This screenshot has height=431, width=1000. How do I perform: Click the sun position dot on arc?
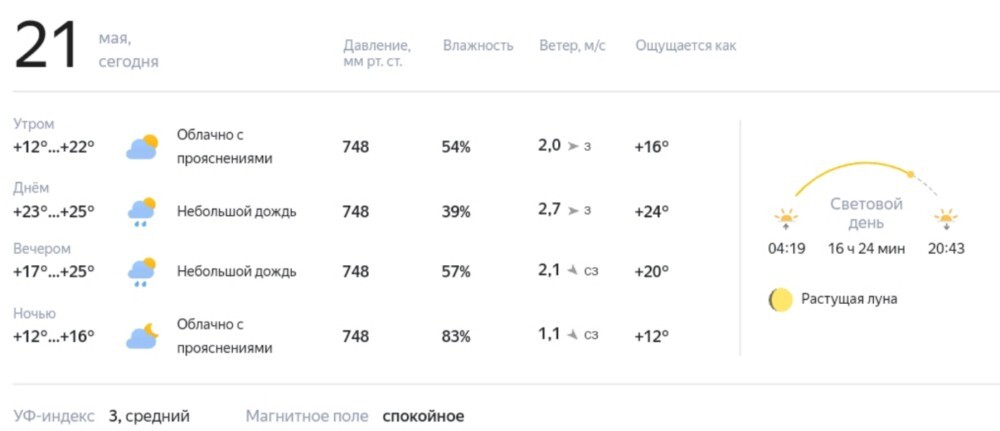coord(911,174)
